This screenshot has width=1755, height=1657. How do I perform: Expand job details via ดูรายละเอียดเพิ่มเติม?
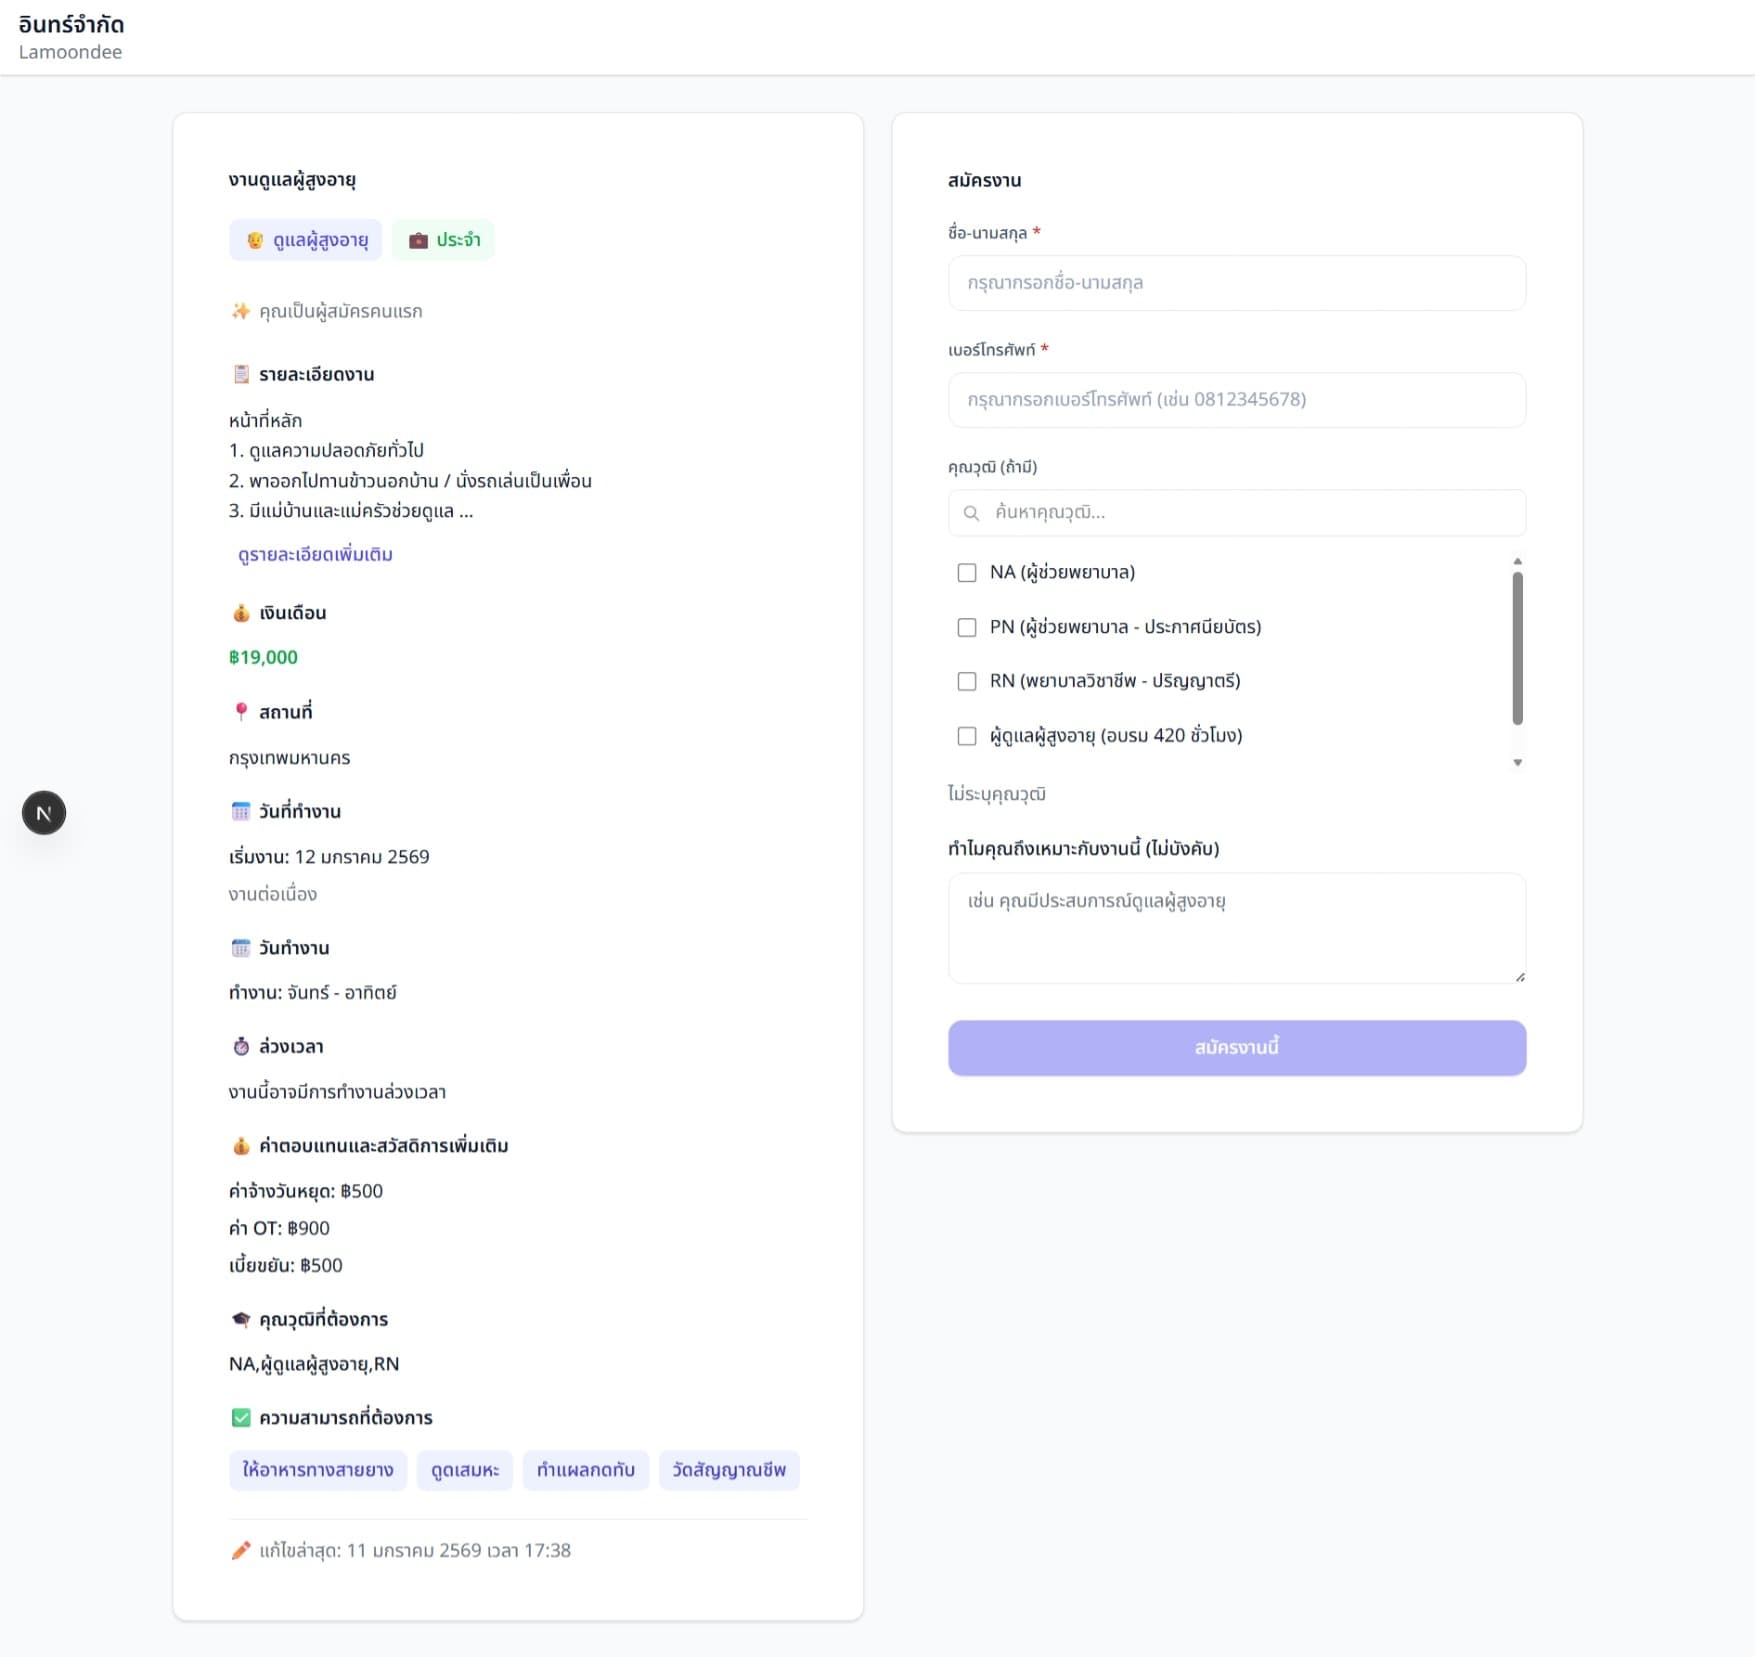pos(315,555)
